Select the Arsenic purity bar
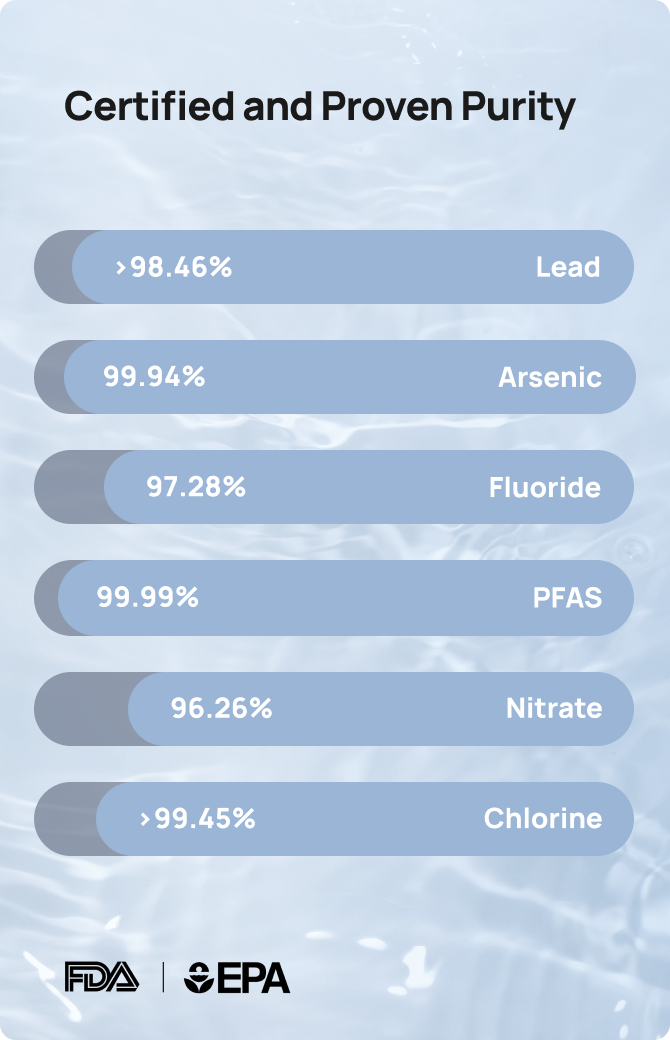 pos(334,377)
